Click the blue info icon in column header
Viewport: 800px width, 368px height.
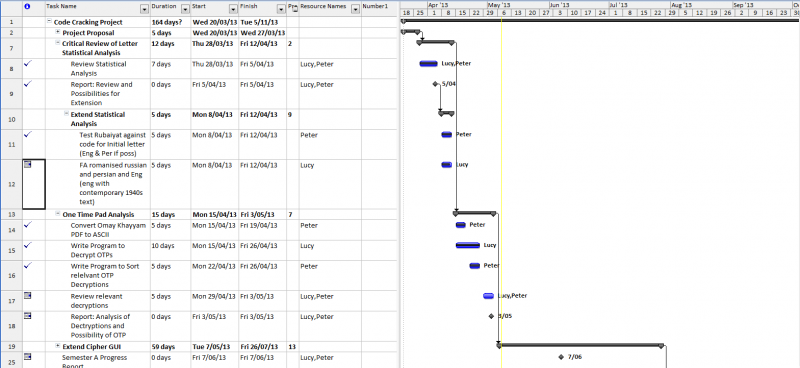[27, 7]
